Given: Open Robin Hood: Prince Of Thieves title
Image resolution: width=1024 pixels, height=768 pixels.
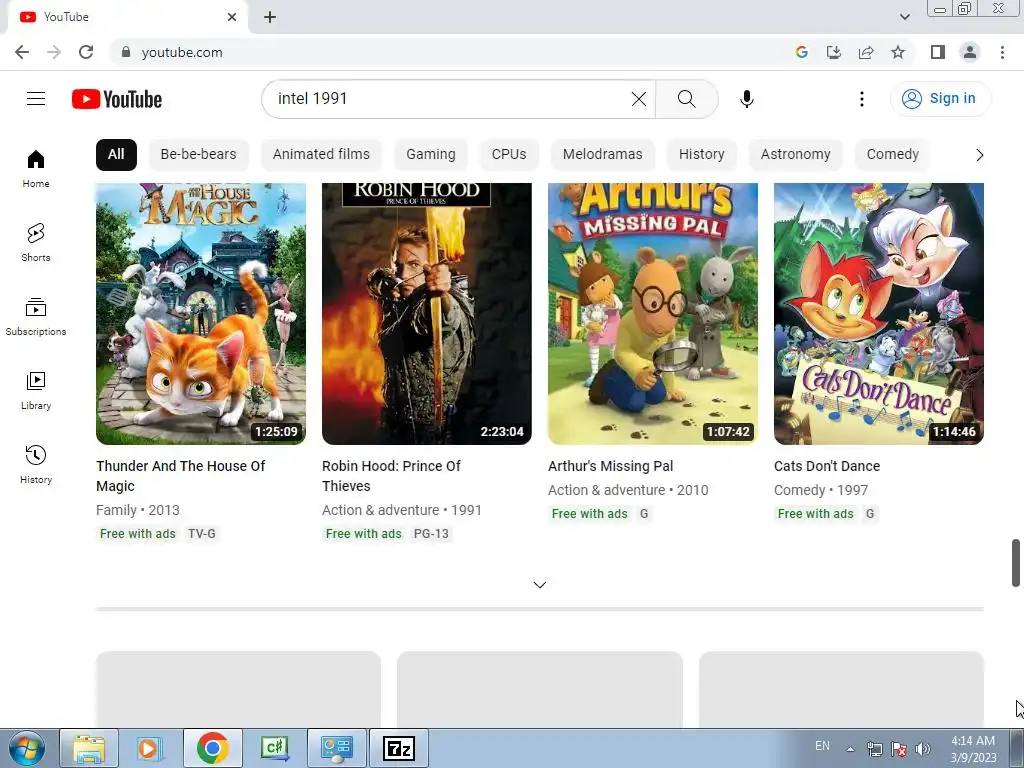Looking at the screenshot, I should (391, 476).
